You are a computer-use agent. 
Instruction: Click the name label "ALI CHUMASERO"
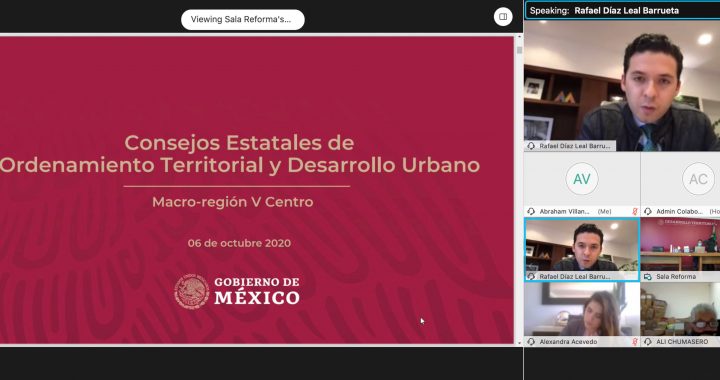[682, 342]
